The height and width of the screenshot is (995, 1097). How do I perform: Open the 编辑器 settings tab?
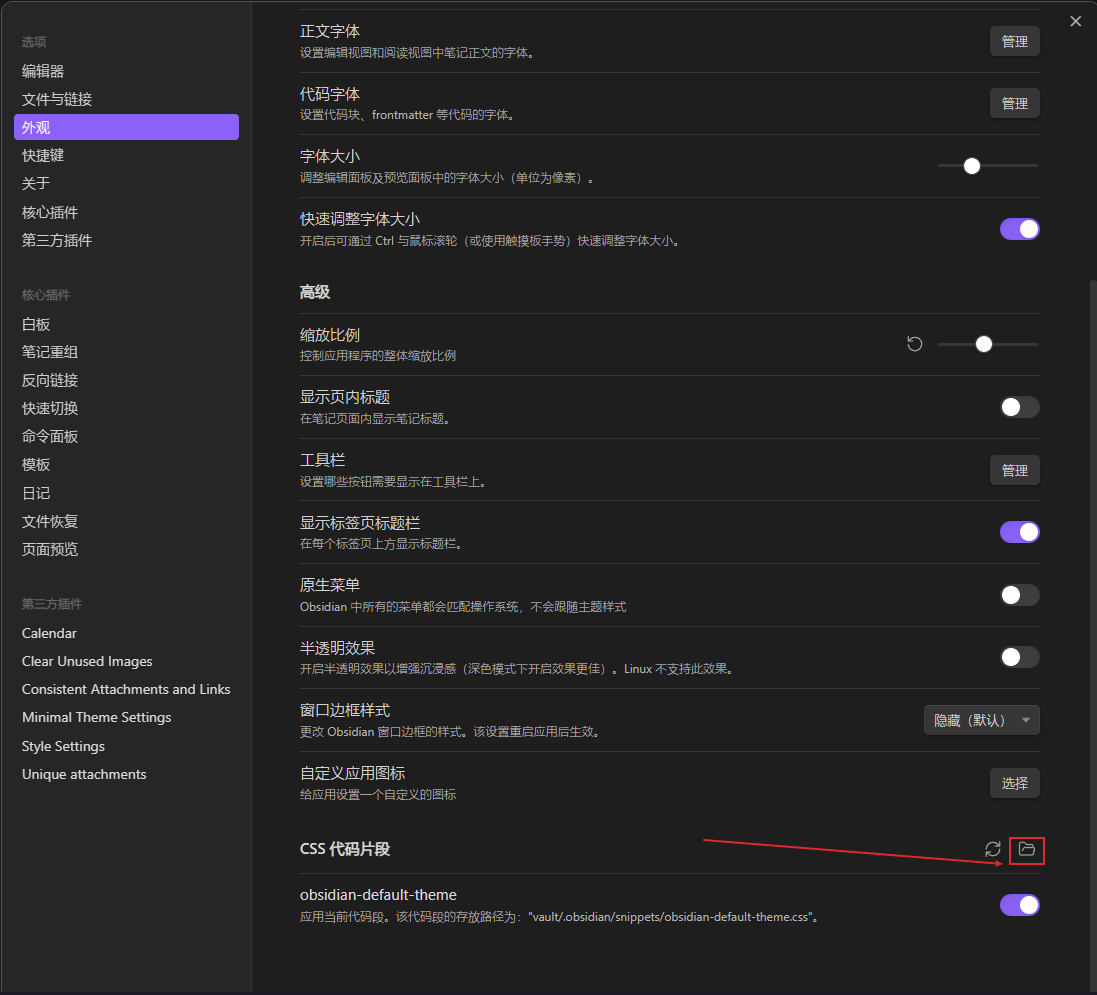tap(43, 71)
